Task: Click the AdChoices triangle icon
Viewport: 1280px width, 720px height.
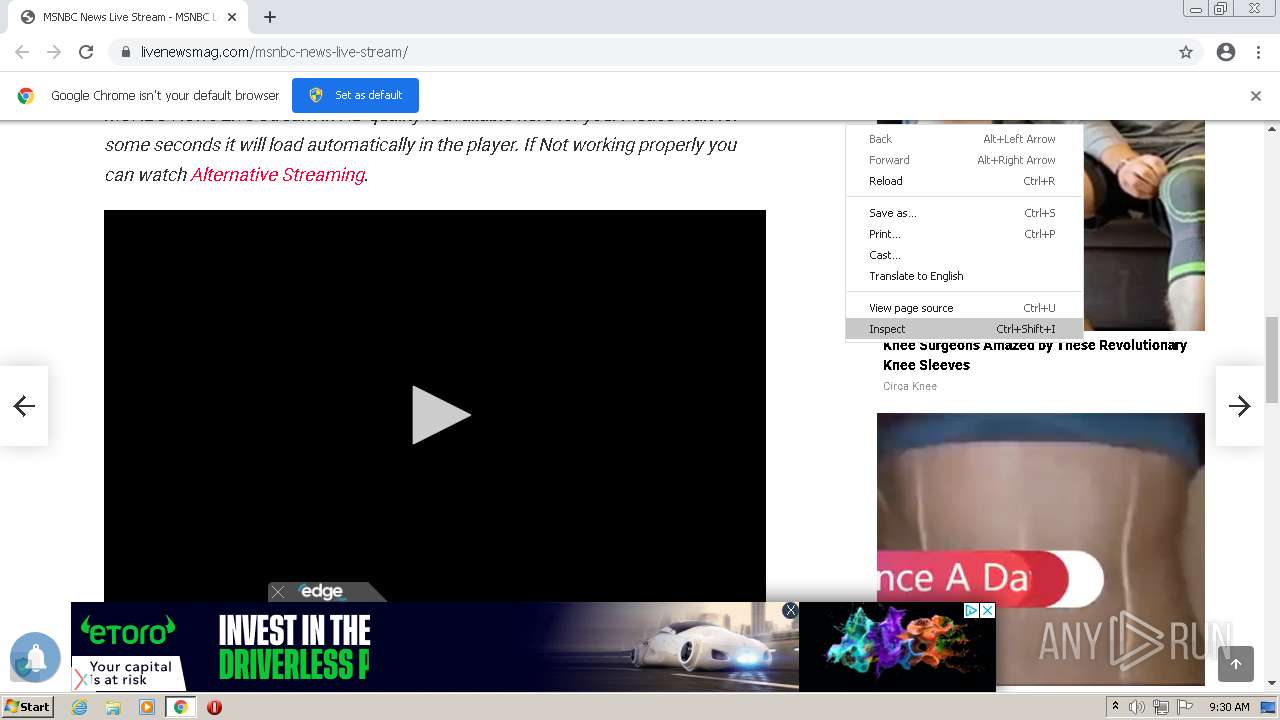Action: [x=971, y=610]
